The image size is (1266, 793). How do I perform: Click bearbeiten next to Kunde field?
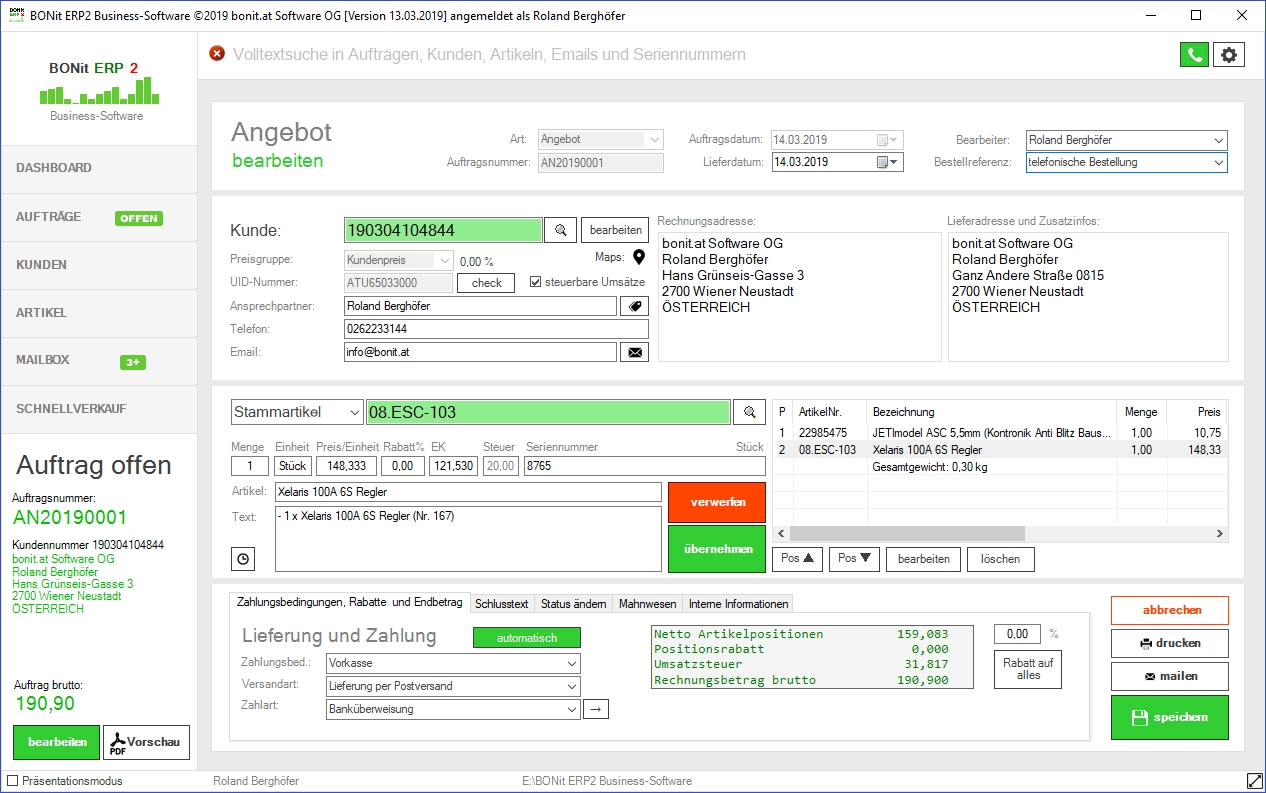point(615,231)
